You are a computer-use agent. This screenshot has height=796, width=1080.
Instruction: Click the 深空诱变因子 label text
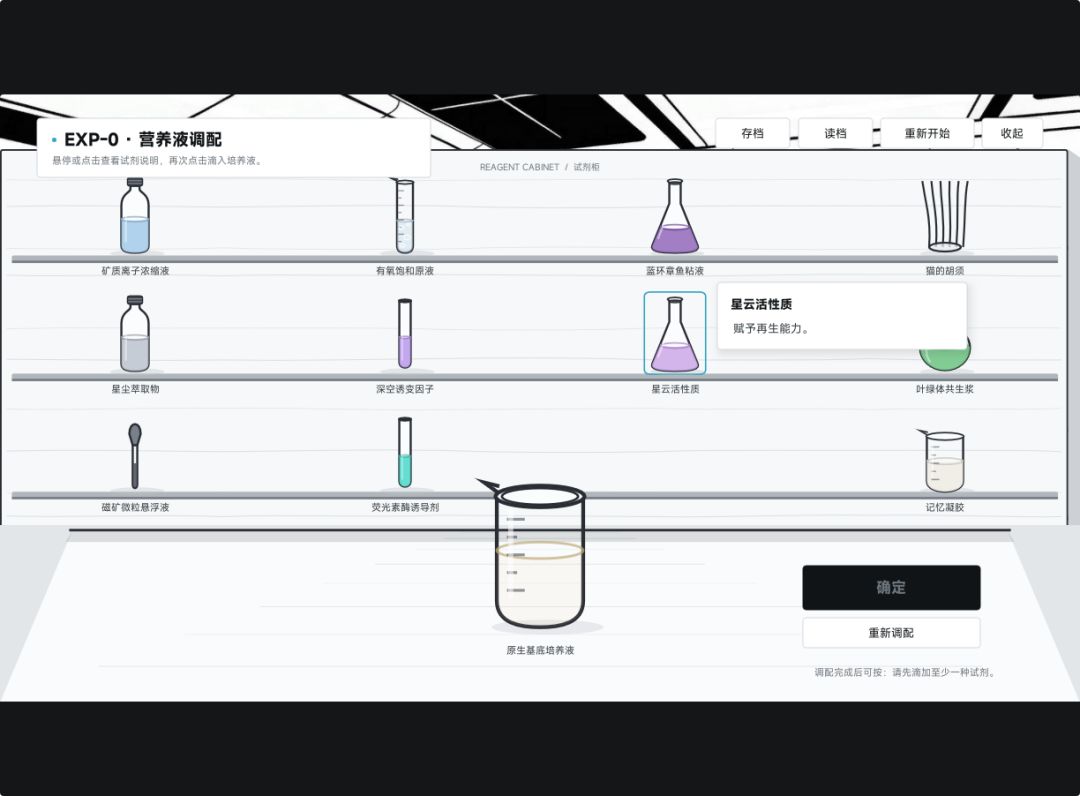(405, 389)
